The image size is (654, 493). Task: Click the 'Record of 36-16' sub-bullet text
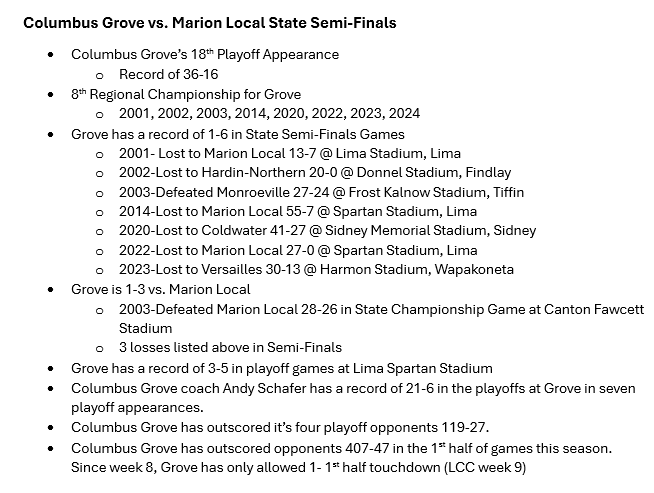click(x=169, y=74)
